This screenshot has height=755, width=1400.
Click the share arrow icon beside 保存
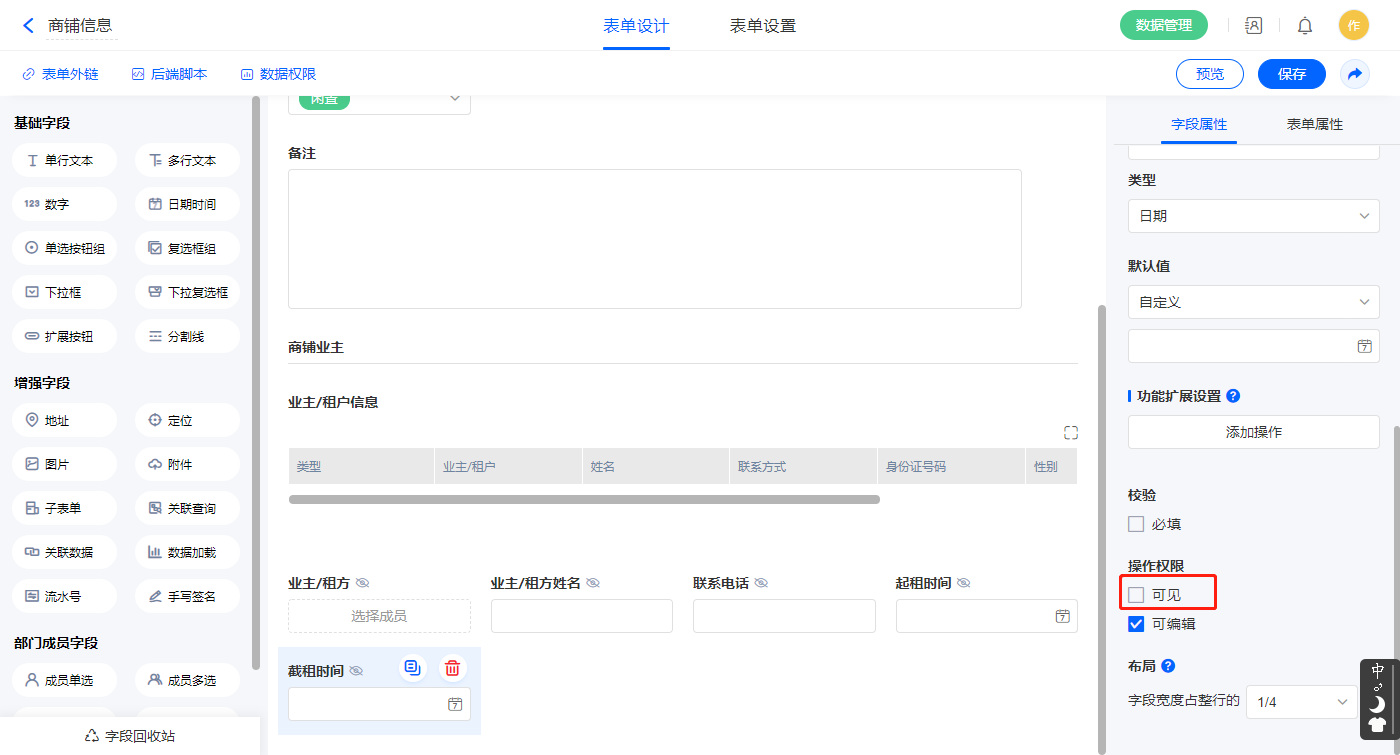click(x=1355, y=74)
